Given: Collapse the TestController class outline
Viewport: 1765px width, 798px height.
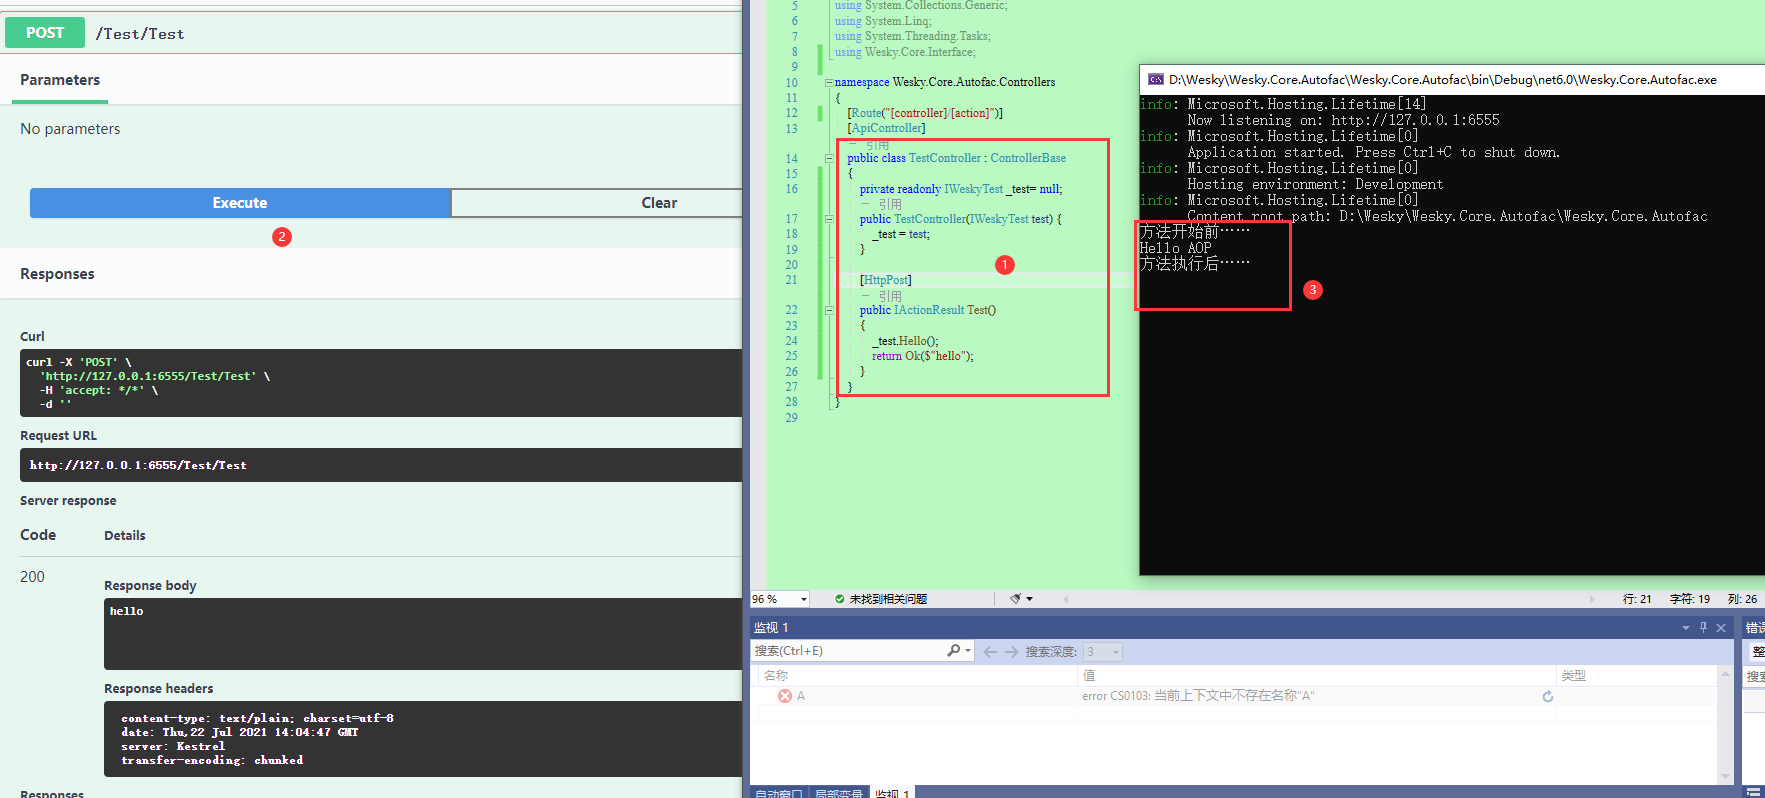Looking at the screenshot, I should (828, 158).
